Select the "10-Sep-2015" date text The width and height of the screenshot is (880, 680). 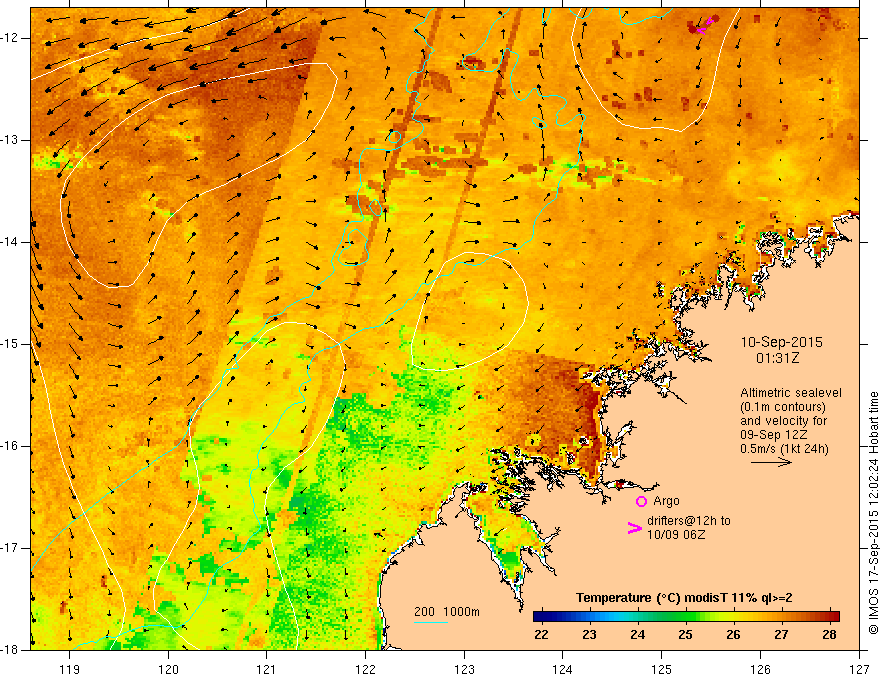[781, 342]
